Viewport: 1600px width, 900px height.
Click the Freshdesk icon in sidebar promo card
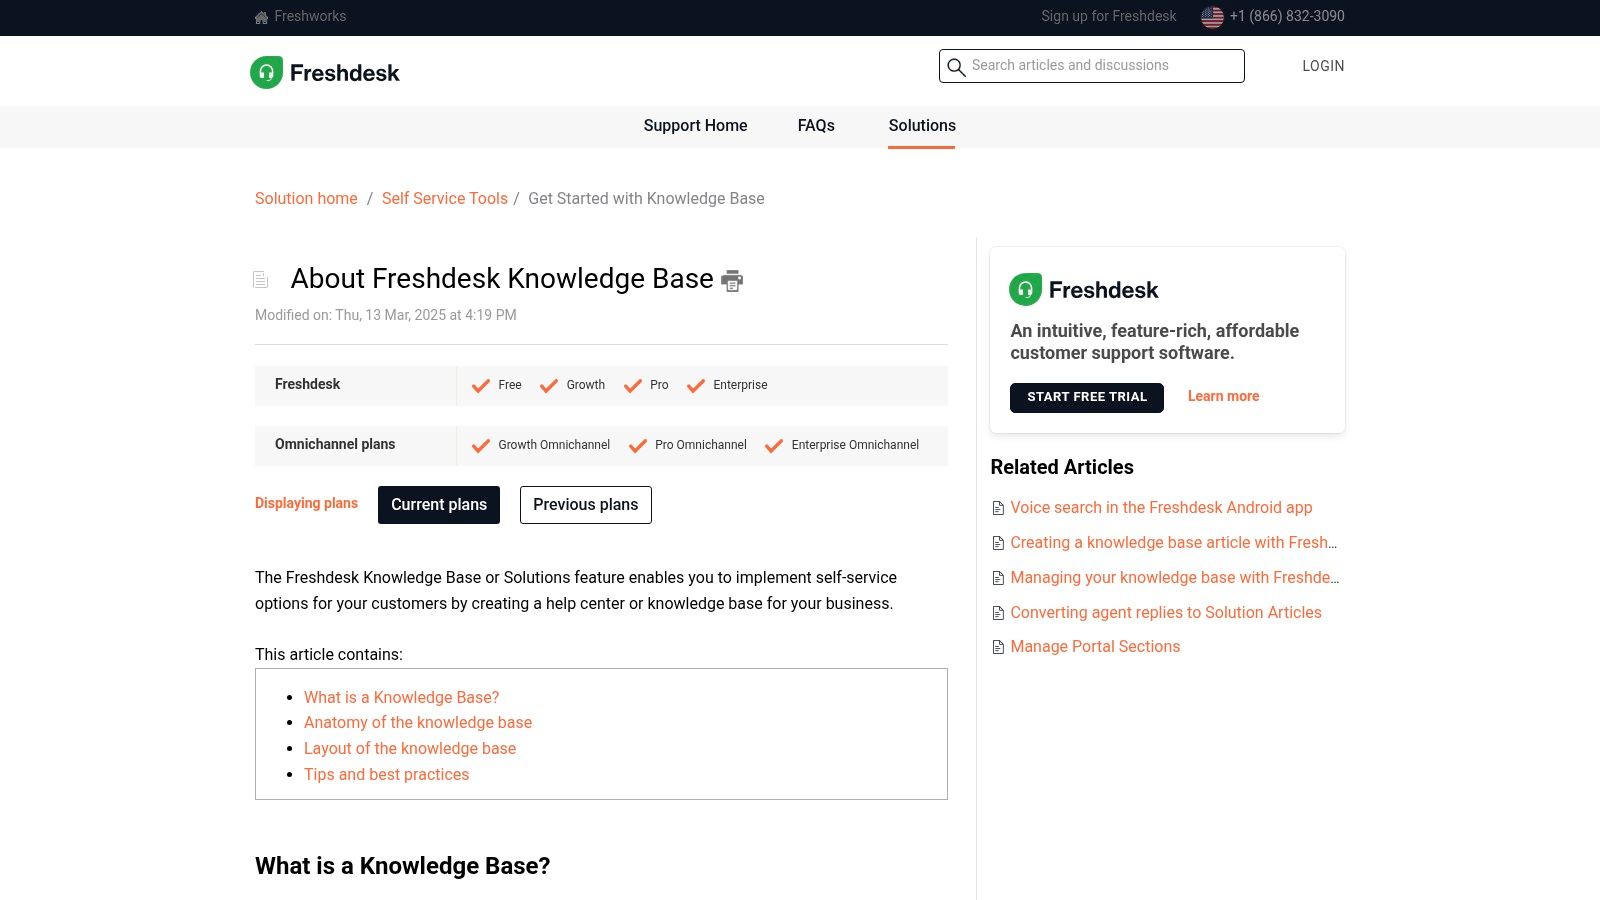[x=1025, y=289]
